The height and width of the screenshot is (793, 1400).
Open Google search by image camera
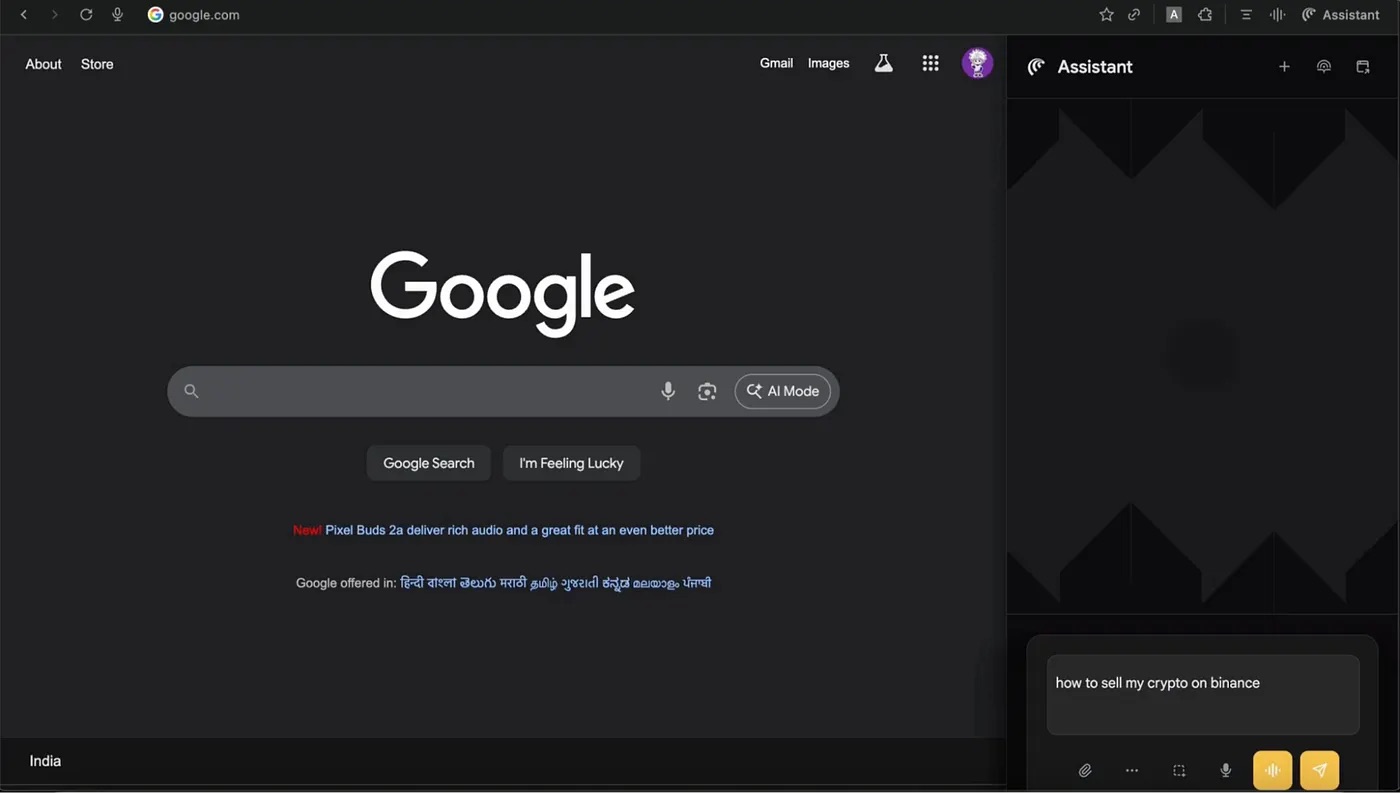707,391
